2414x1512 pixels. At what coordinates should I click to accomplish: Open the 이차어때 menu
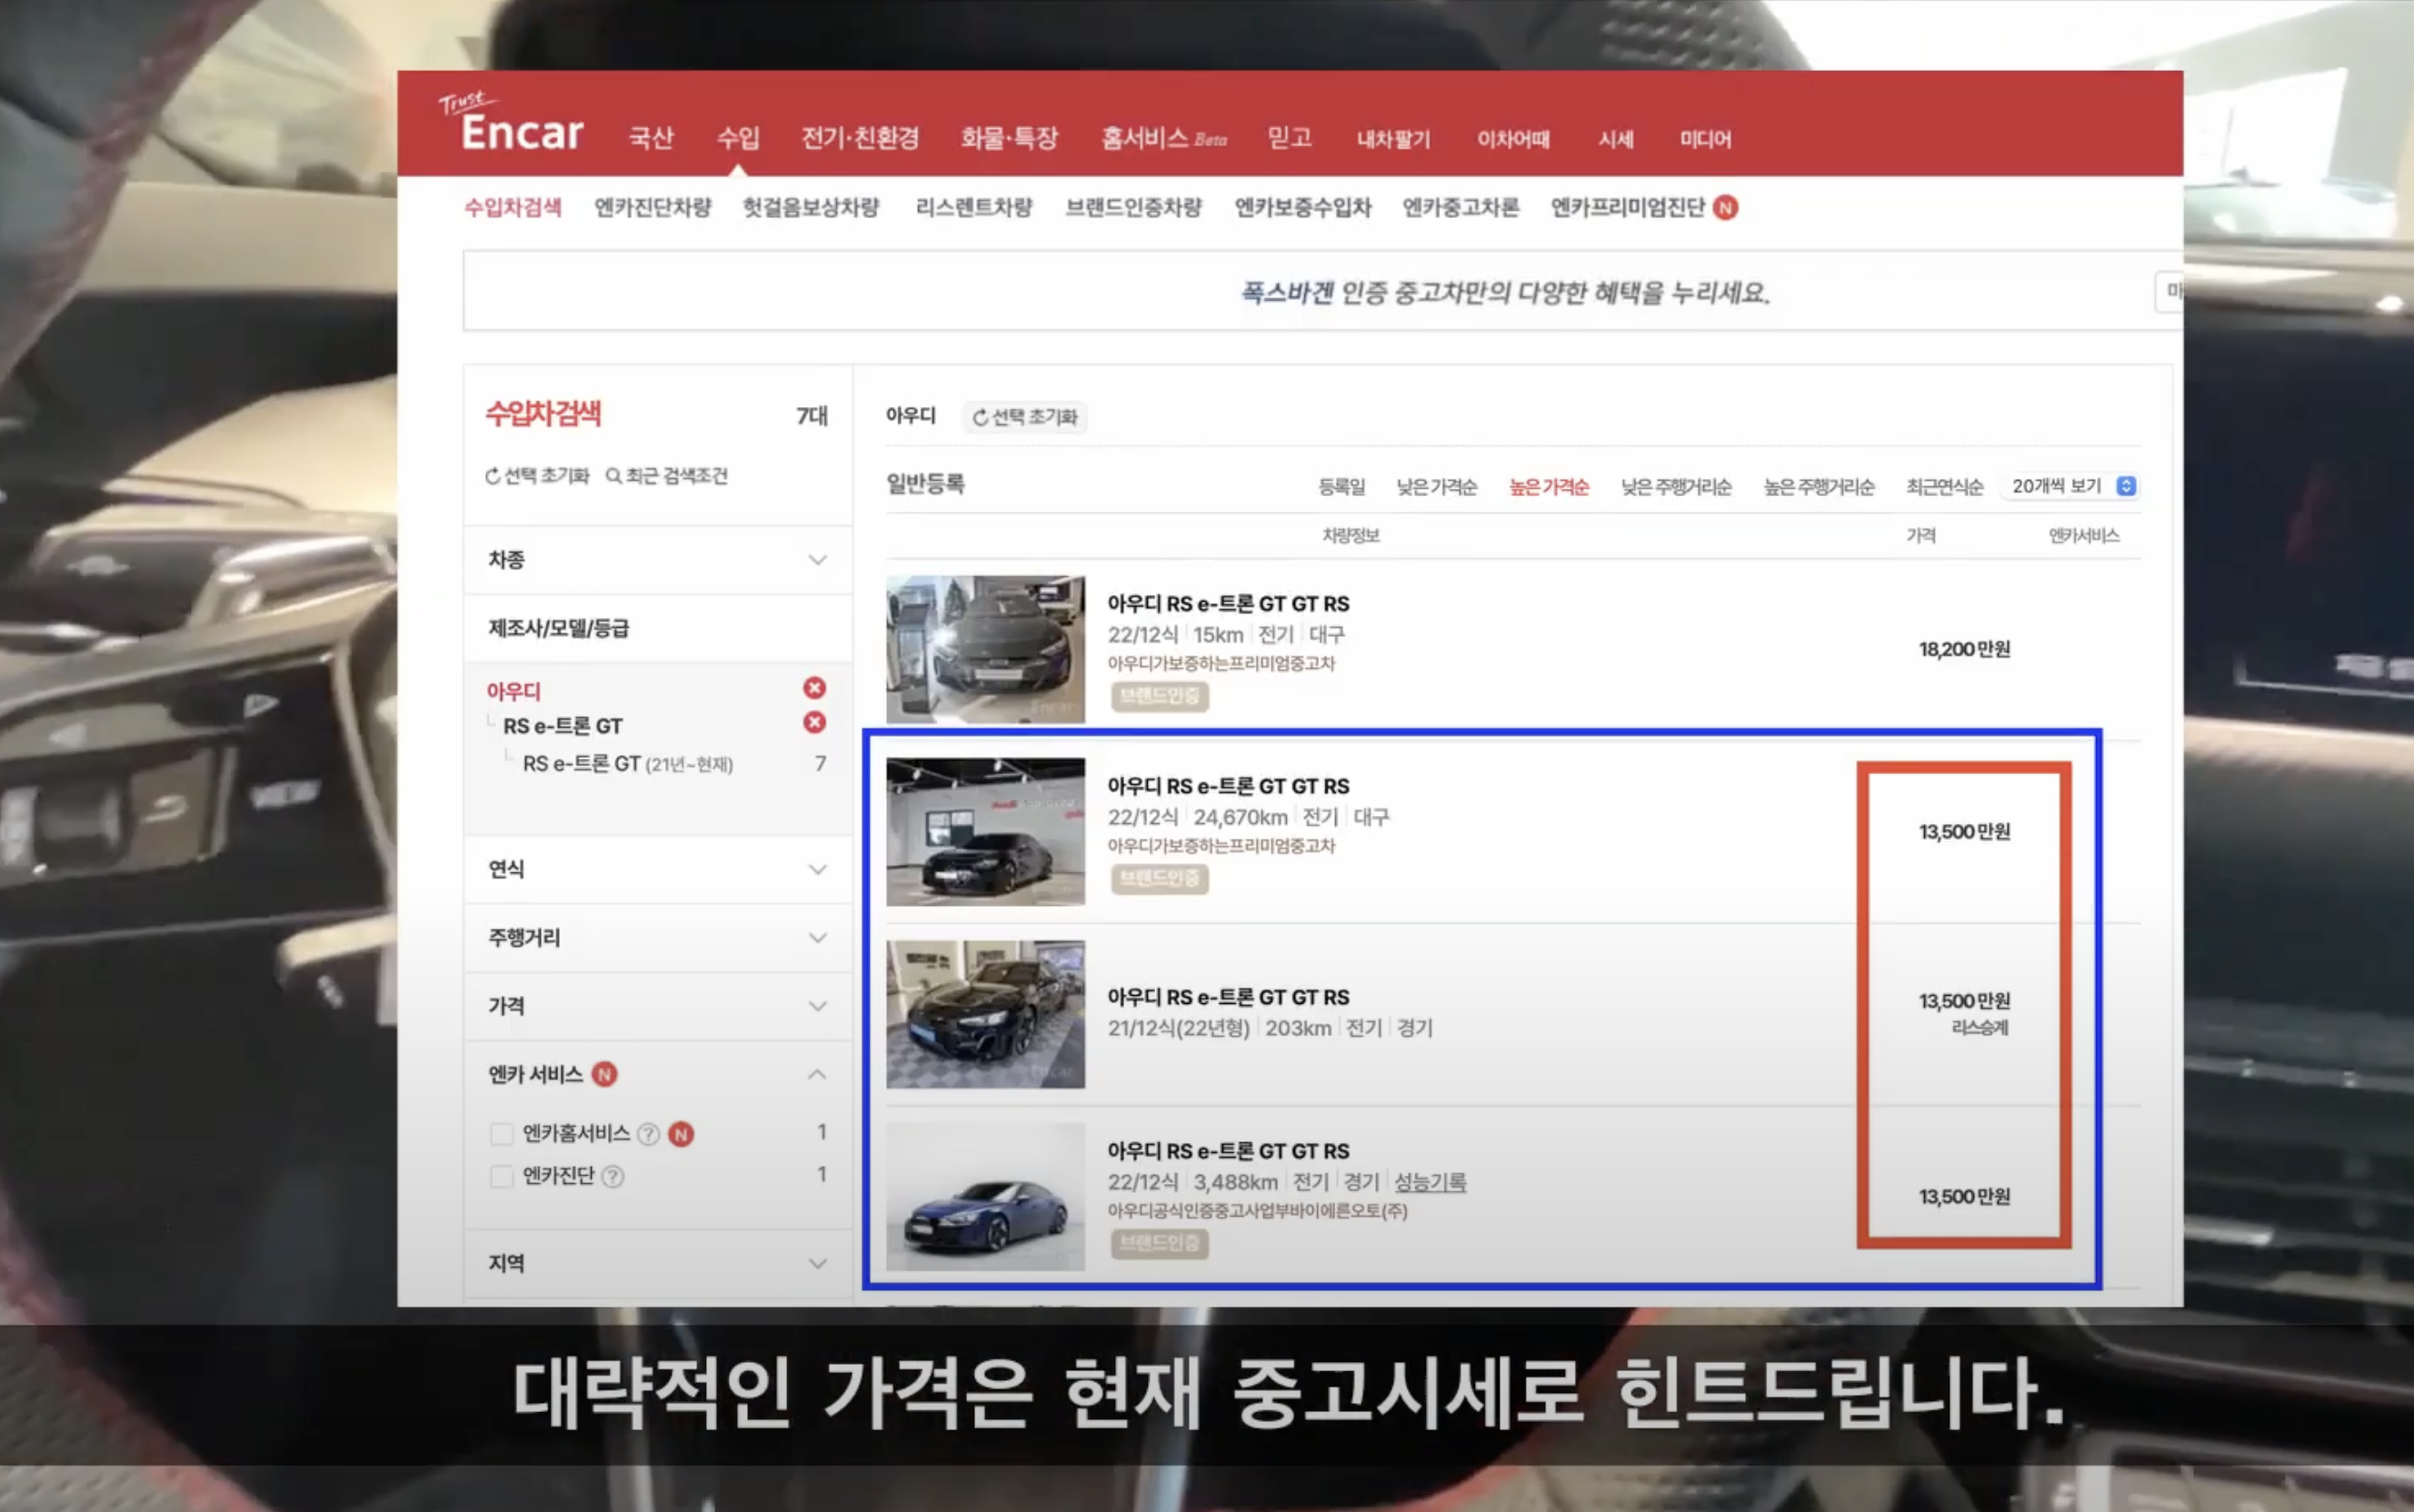point(1513,139)
